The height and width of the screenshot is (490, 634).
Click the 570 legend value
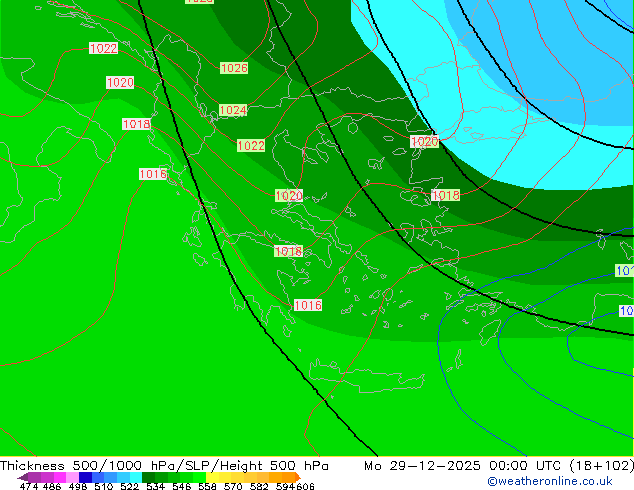pyautogui.click(x=233, y=486)
